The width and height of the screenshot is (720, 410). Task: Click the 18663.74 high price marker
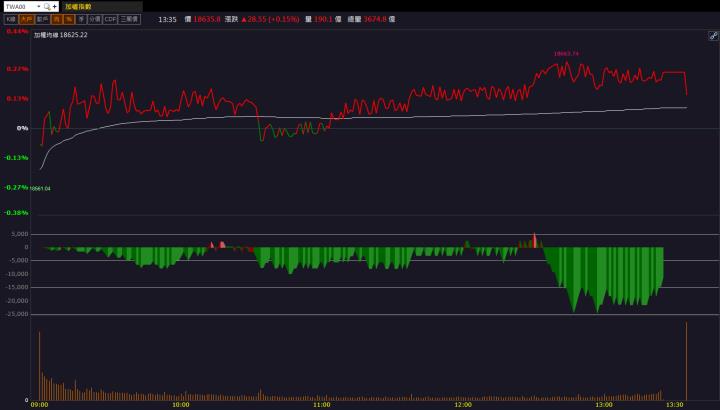coord(566,54)
